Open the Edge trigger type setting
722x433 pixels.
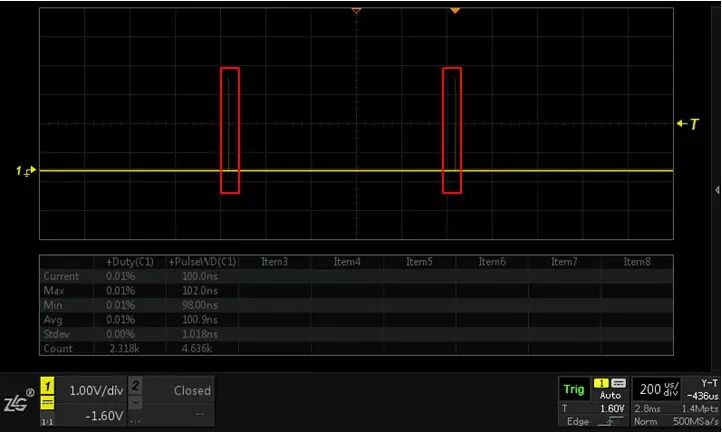point(577,421)
